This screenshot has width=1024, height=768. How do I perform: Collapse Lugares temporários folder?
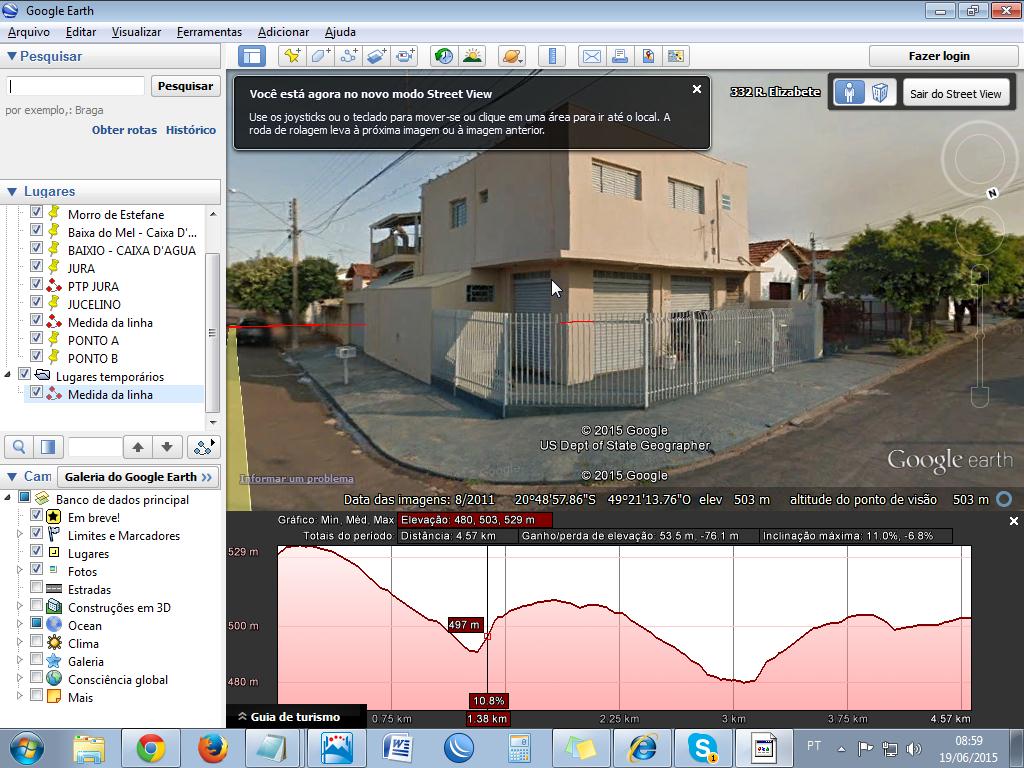(8, 376)
